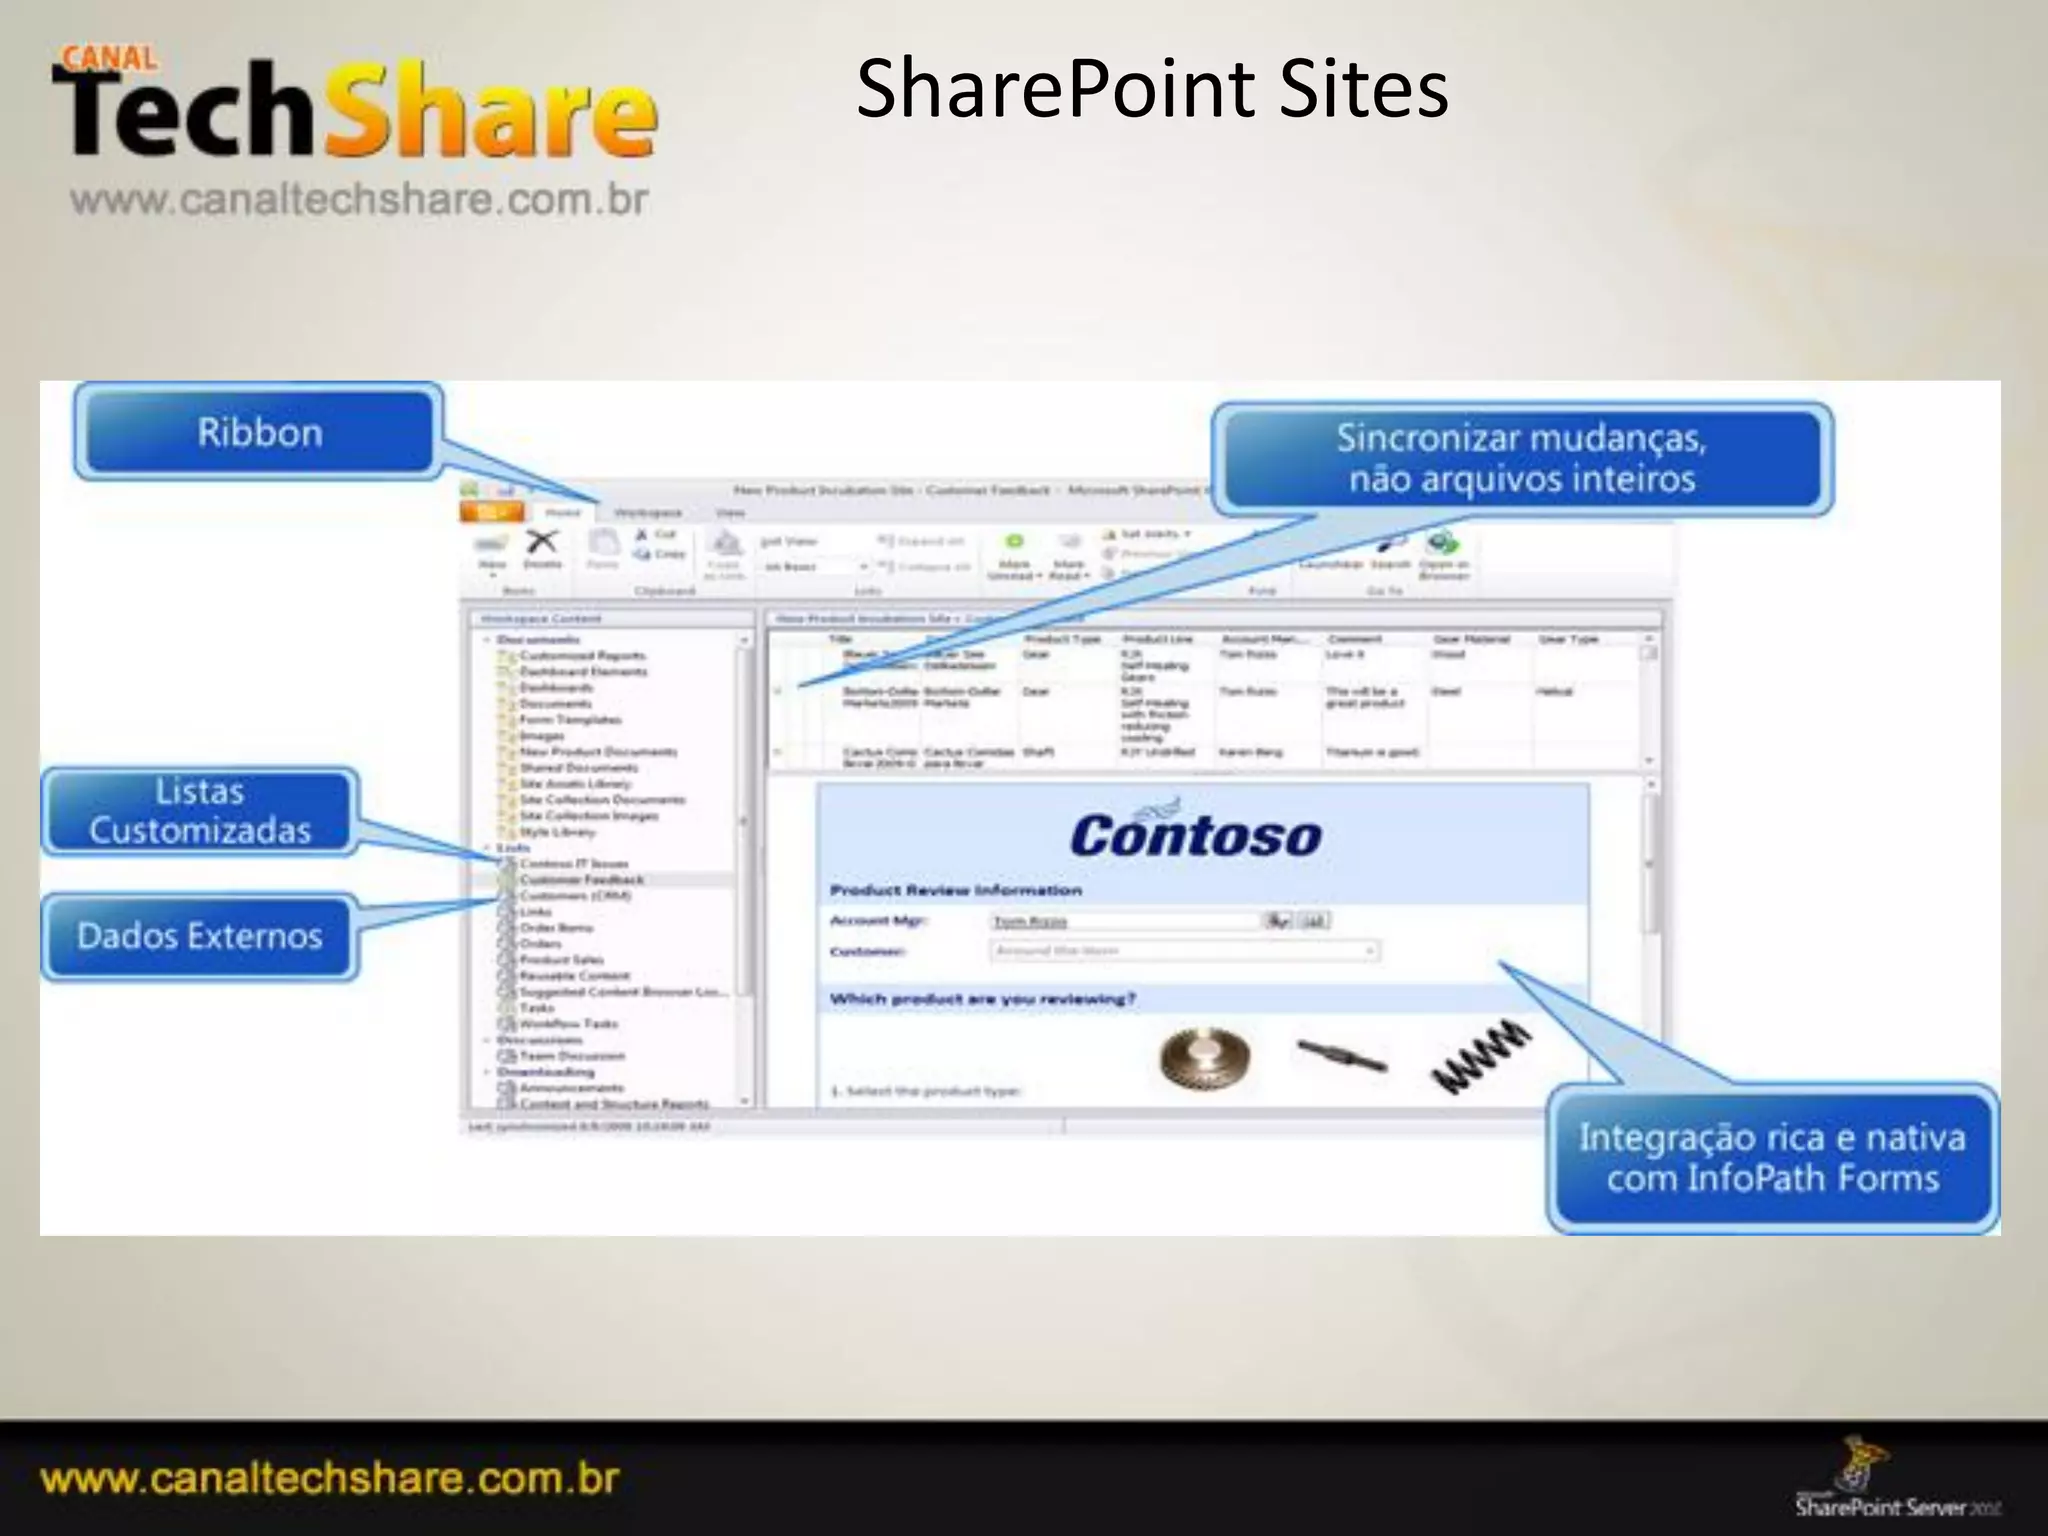Select the shaft product image
The width and height of the screenshot is (2048, 1536).
[1341, 1056]
